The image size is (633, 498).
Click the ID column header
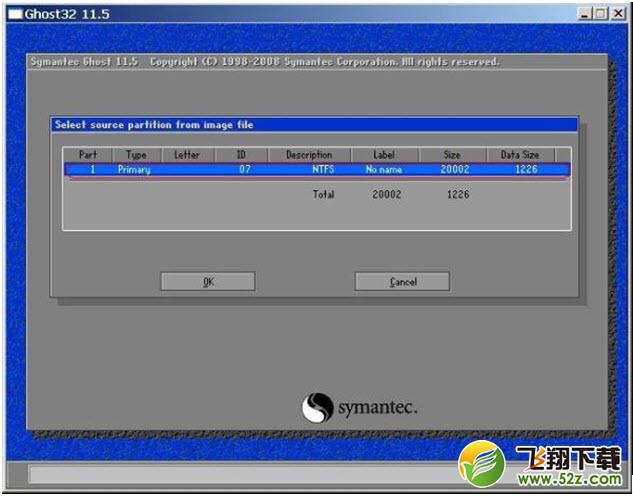[241, 155]
